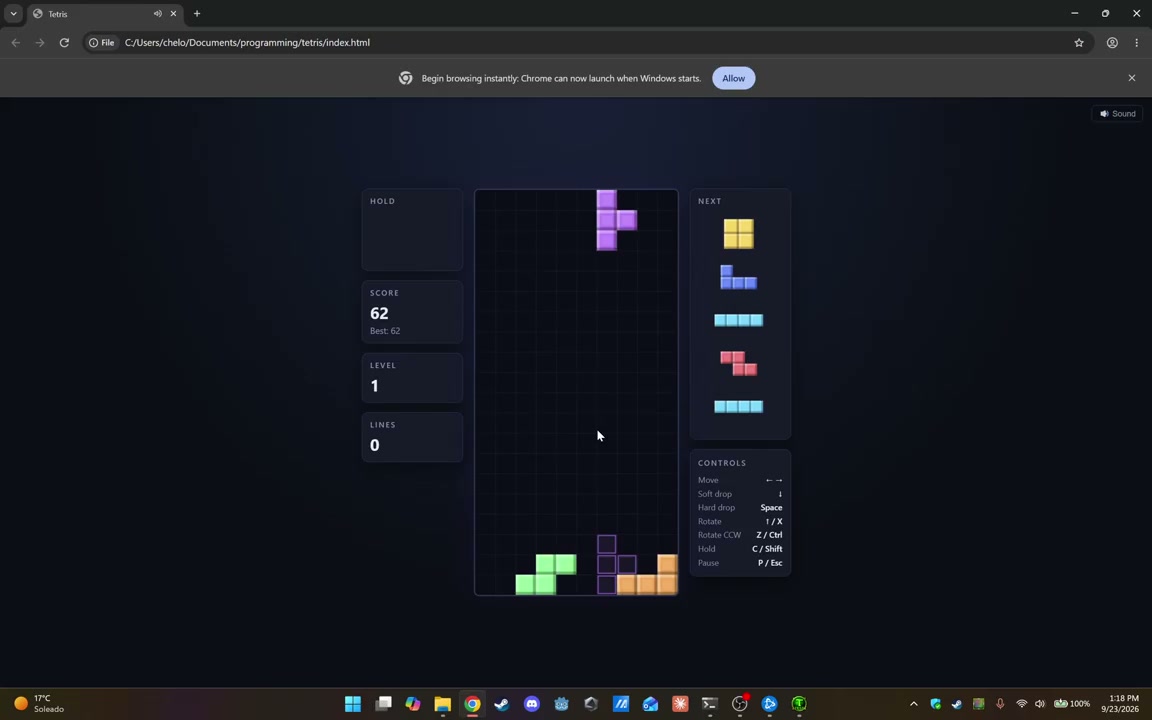1152x720 pixels.
Task: Click the falling purple T piece
Action: coord(607,220)
